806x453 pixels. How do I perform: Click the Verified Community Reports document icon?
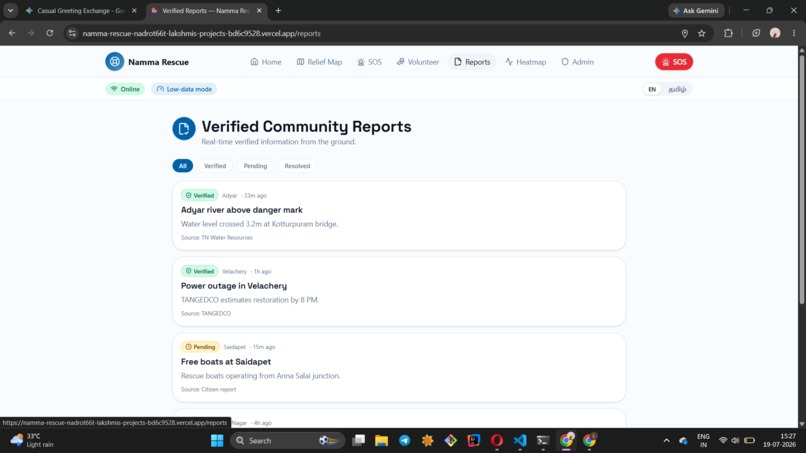184,129
